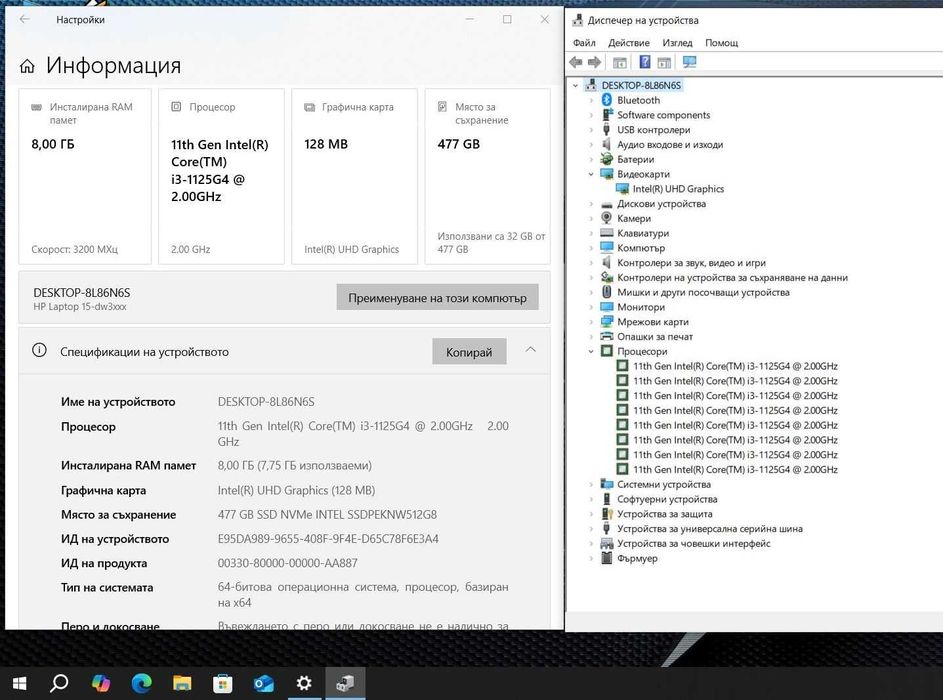The width and height of the screenshot is (943, 700).
Task: Click Преименуване на този компютър button
Action: click(437, 298)
